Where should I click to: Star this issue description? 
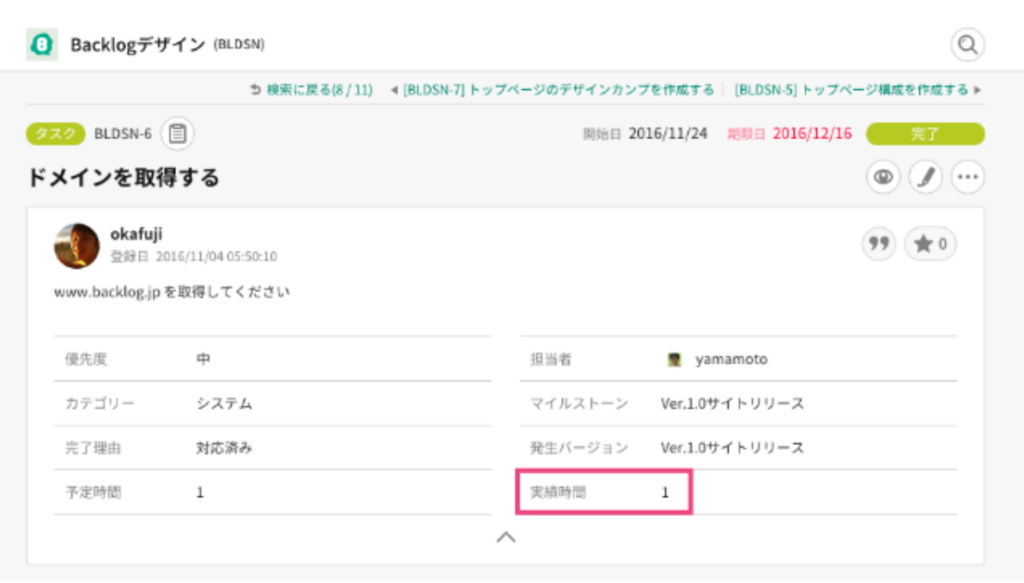(x=931, y=244)
